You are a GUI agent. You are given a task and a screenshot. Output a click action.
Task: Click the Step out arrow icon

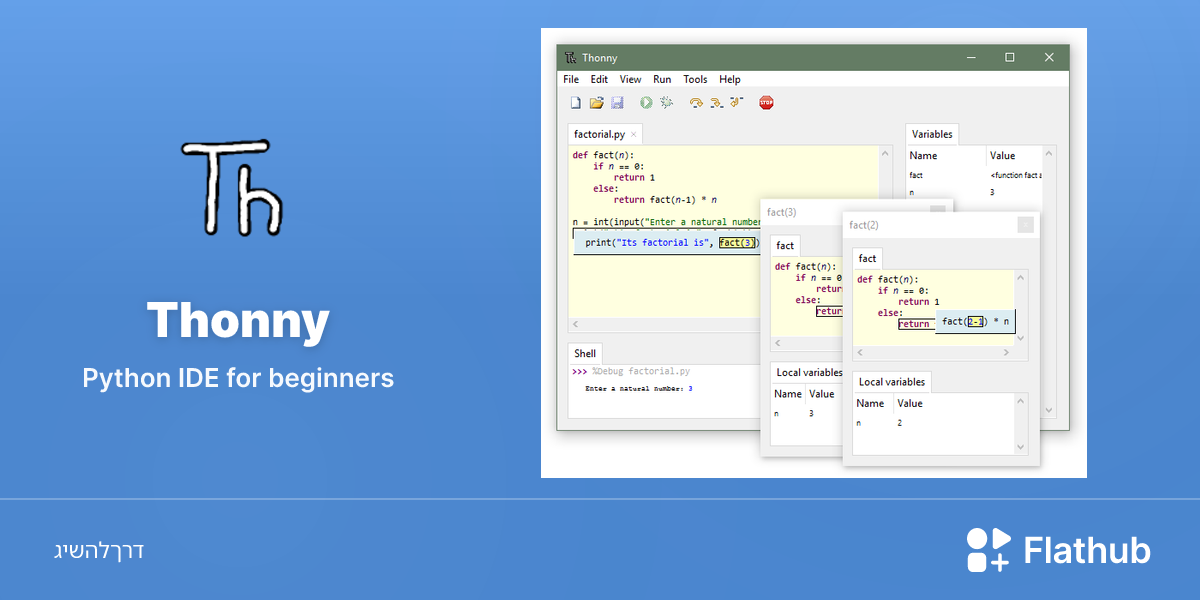737,102
